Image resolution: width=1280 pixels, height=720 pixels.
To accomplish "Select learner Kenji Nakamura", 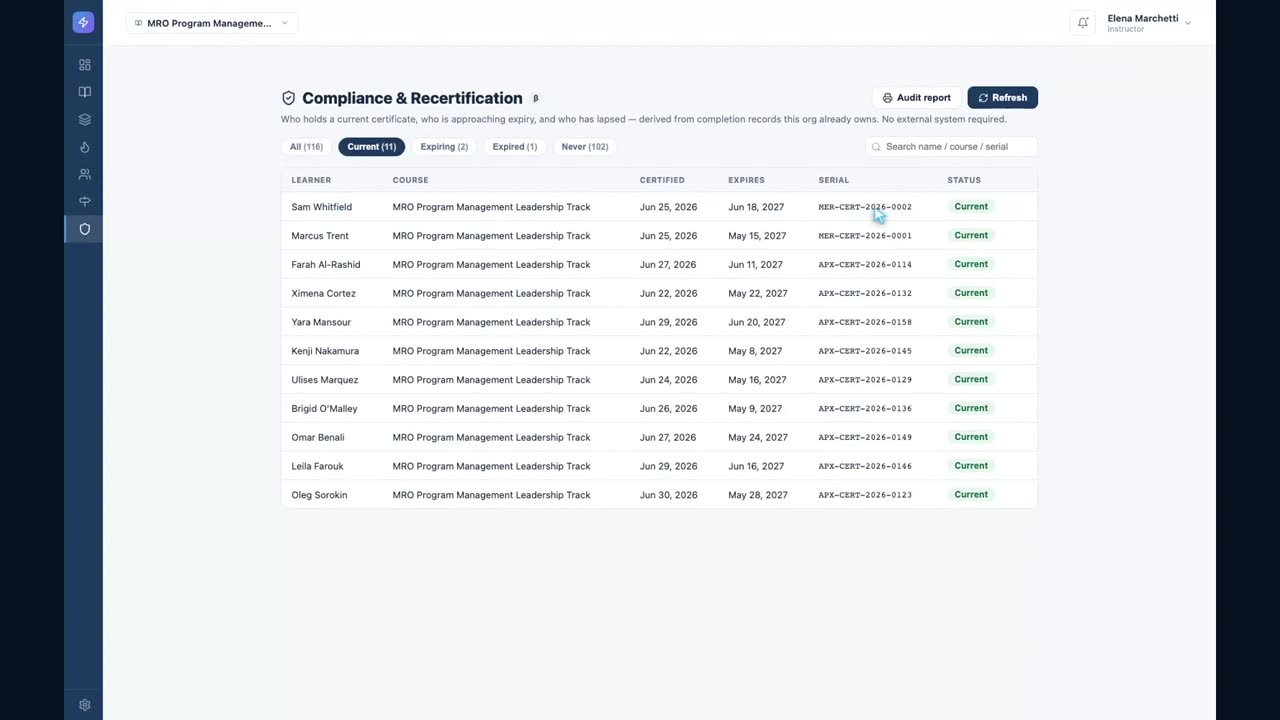I will click(x=325, y=351).
